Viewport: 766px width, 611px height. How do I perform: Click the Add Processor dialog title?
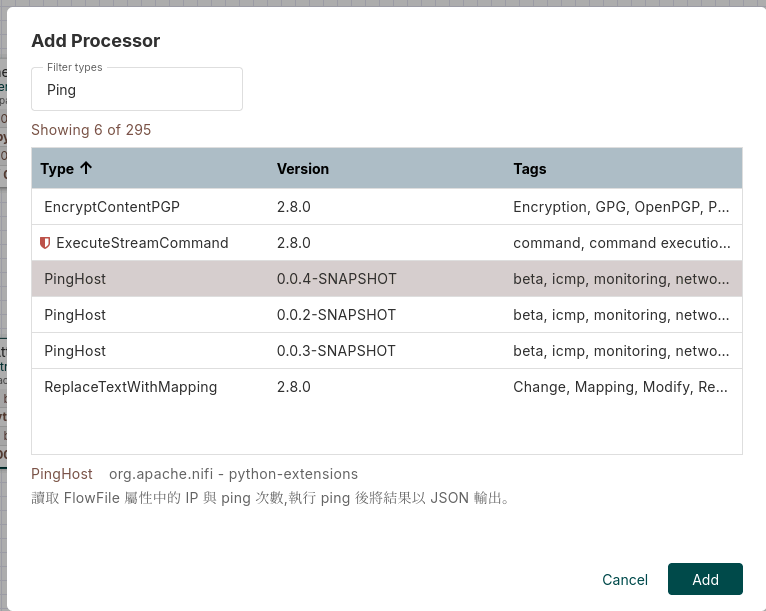click(96, 41)
